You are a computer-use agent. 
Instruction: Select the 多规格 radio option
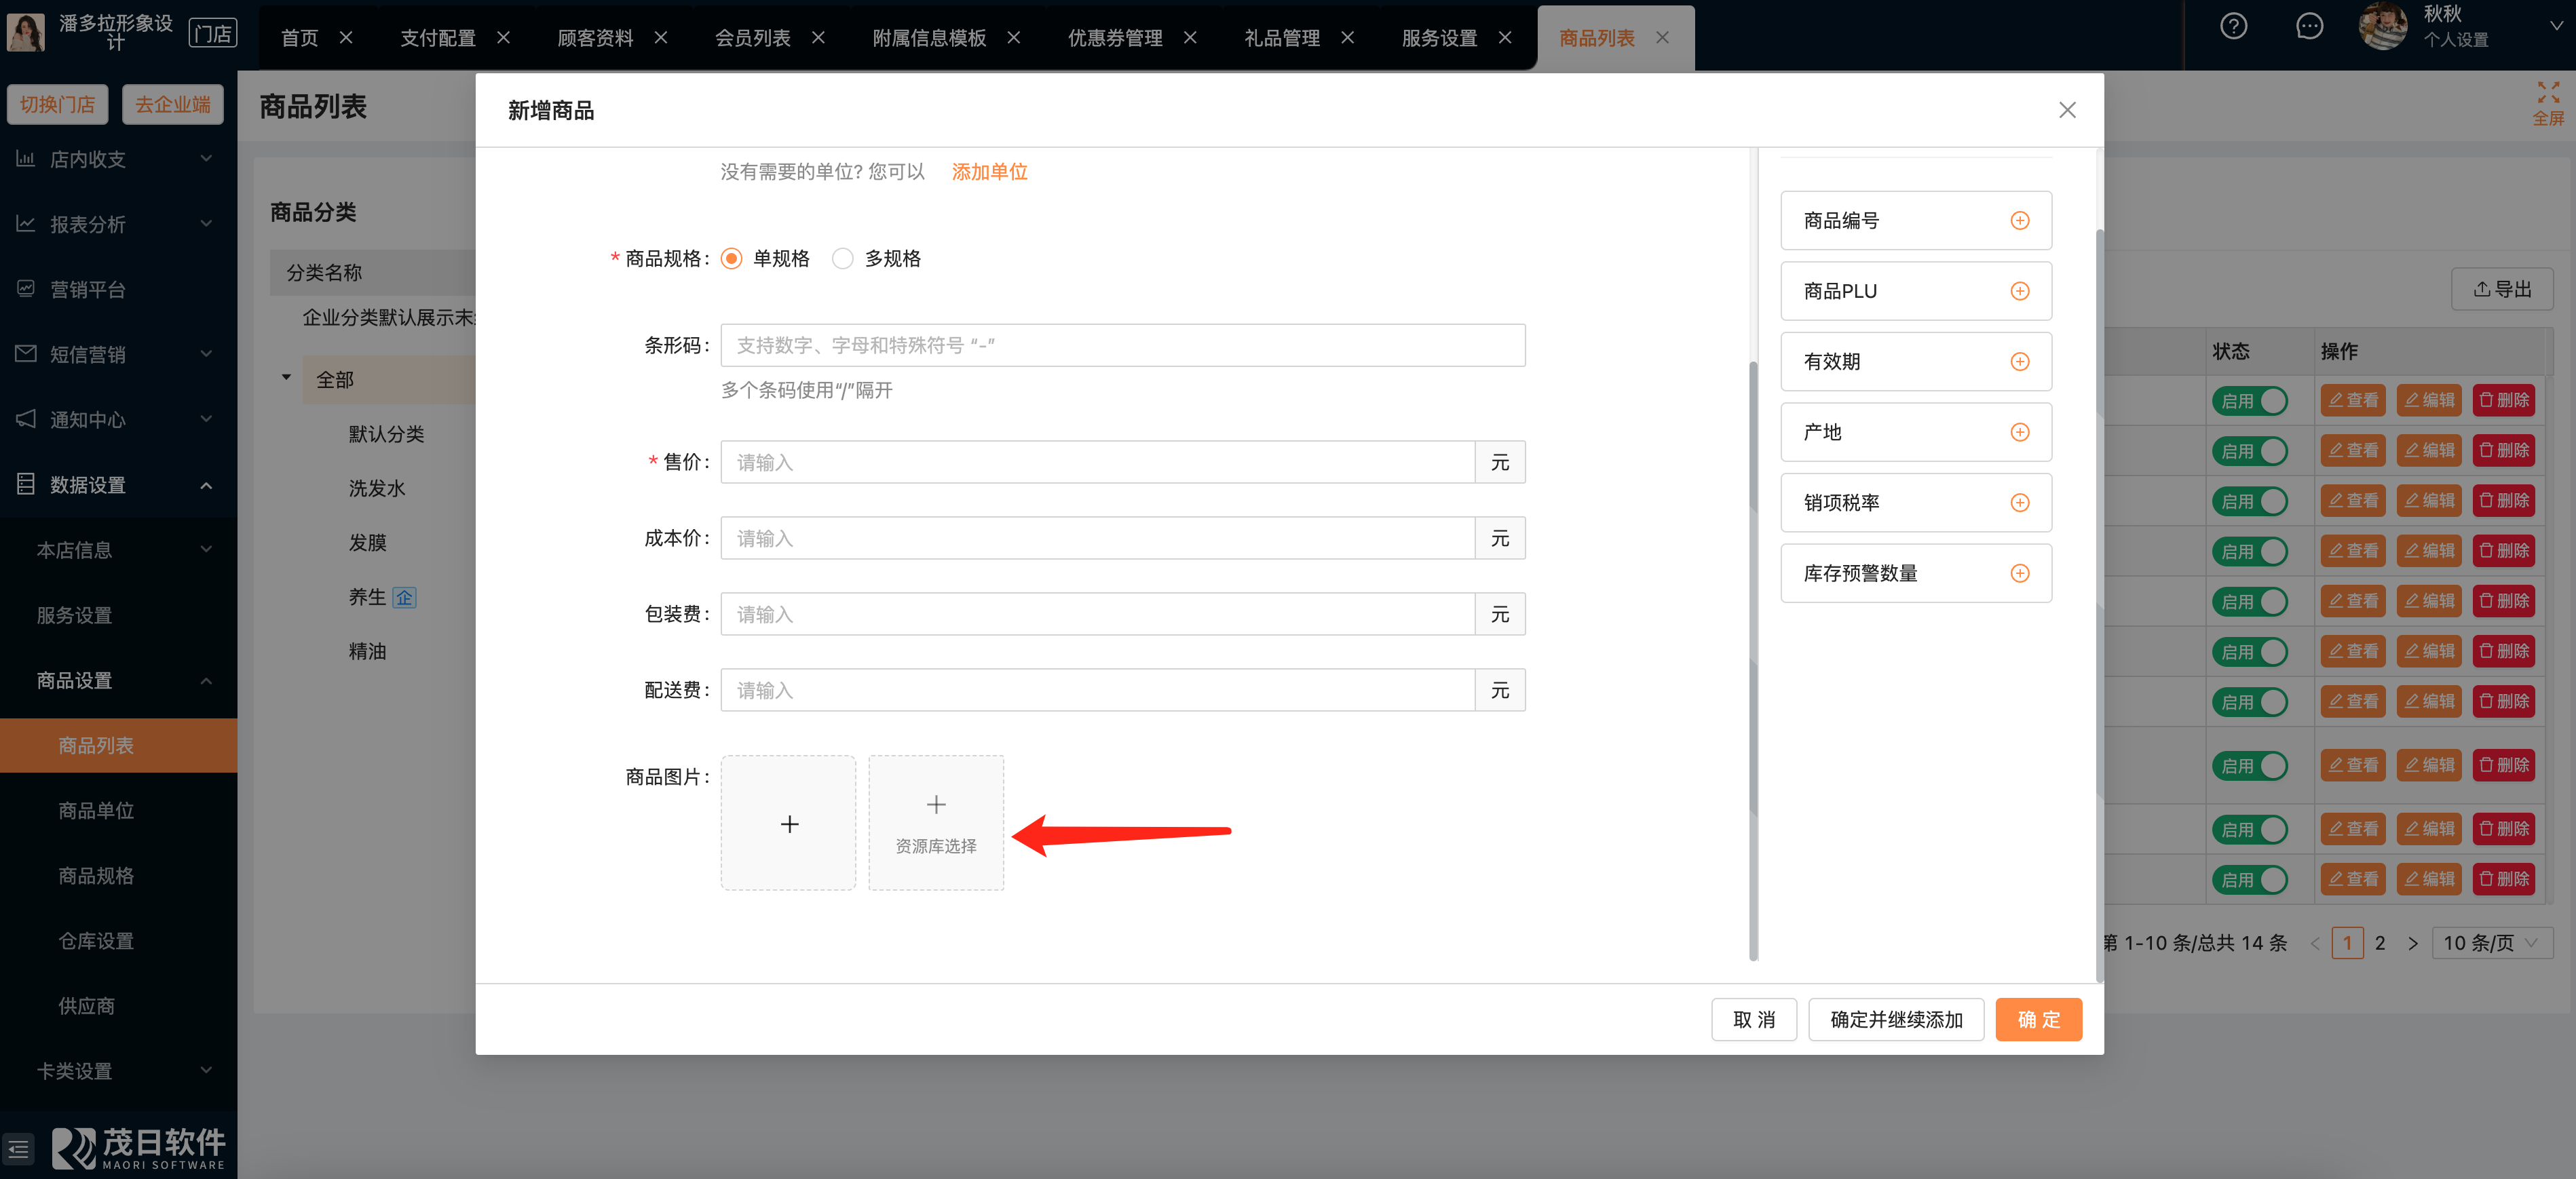click(843, 259)
